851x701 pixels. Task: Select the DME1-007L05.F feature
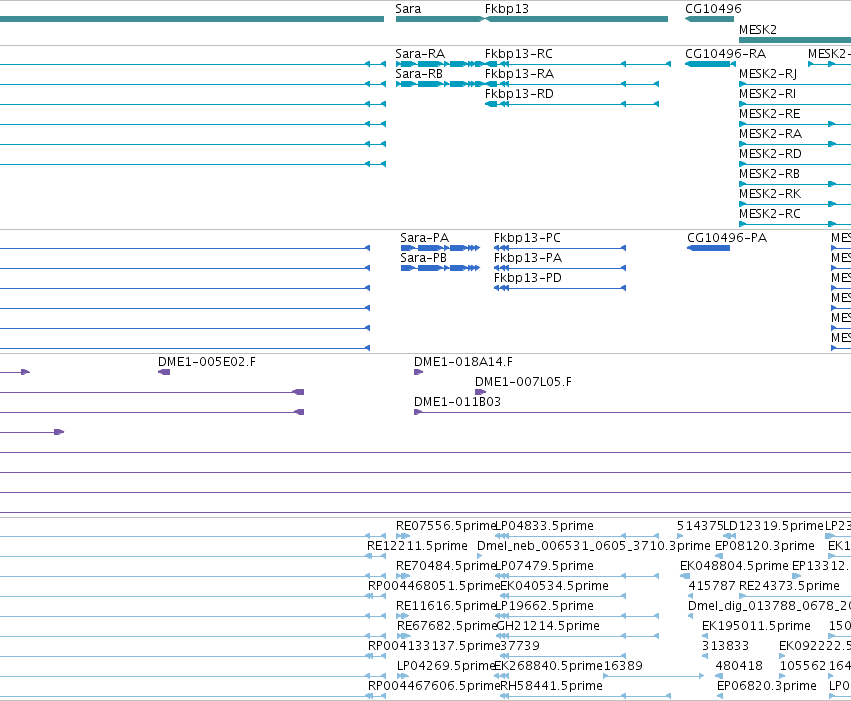pos(480,392)
